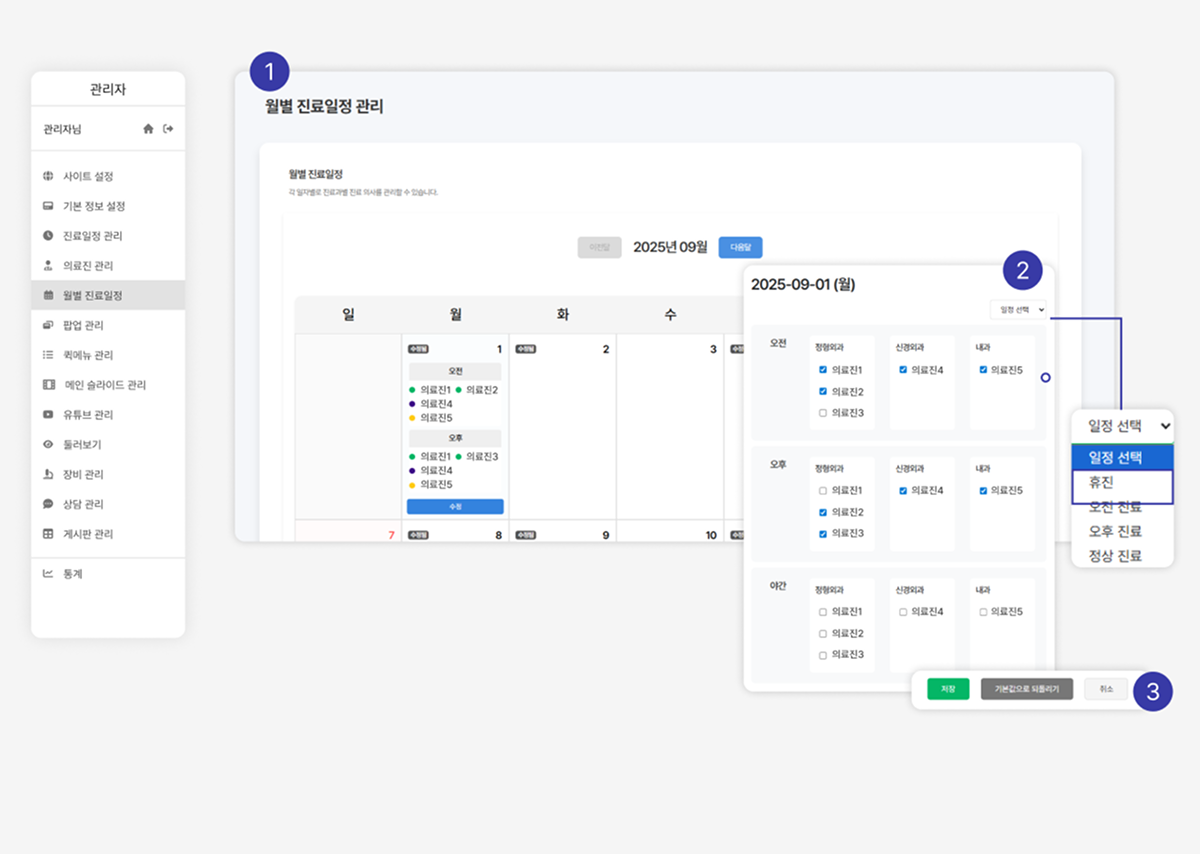This screenshot has width=1200, height=854.
Task: Click the list icon beside 퀵메뉴 관리
Action: pyautogui.click(x=48, y=355)
